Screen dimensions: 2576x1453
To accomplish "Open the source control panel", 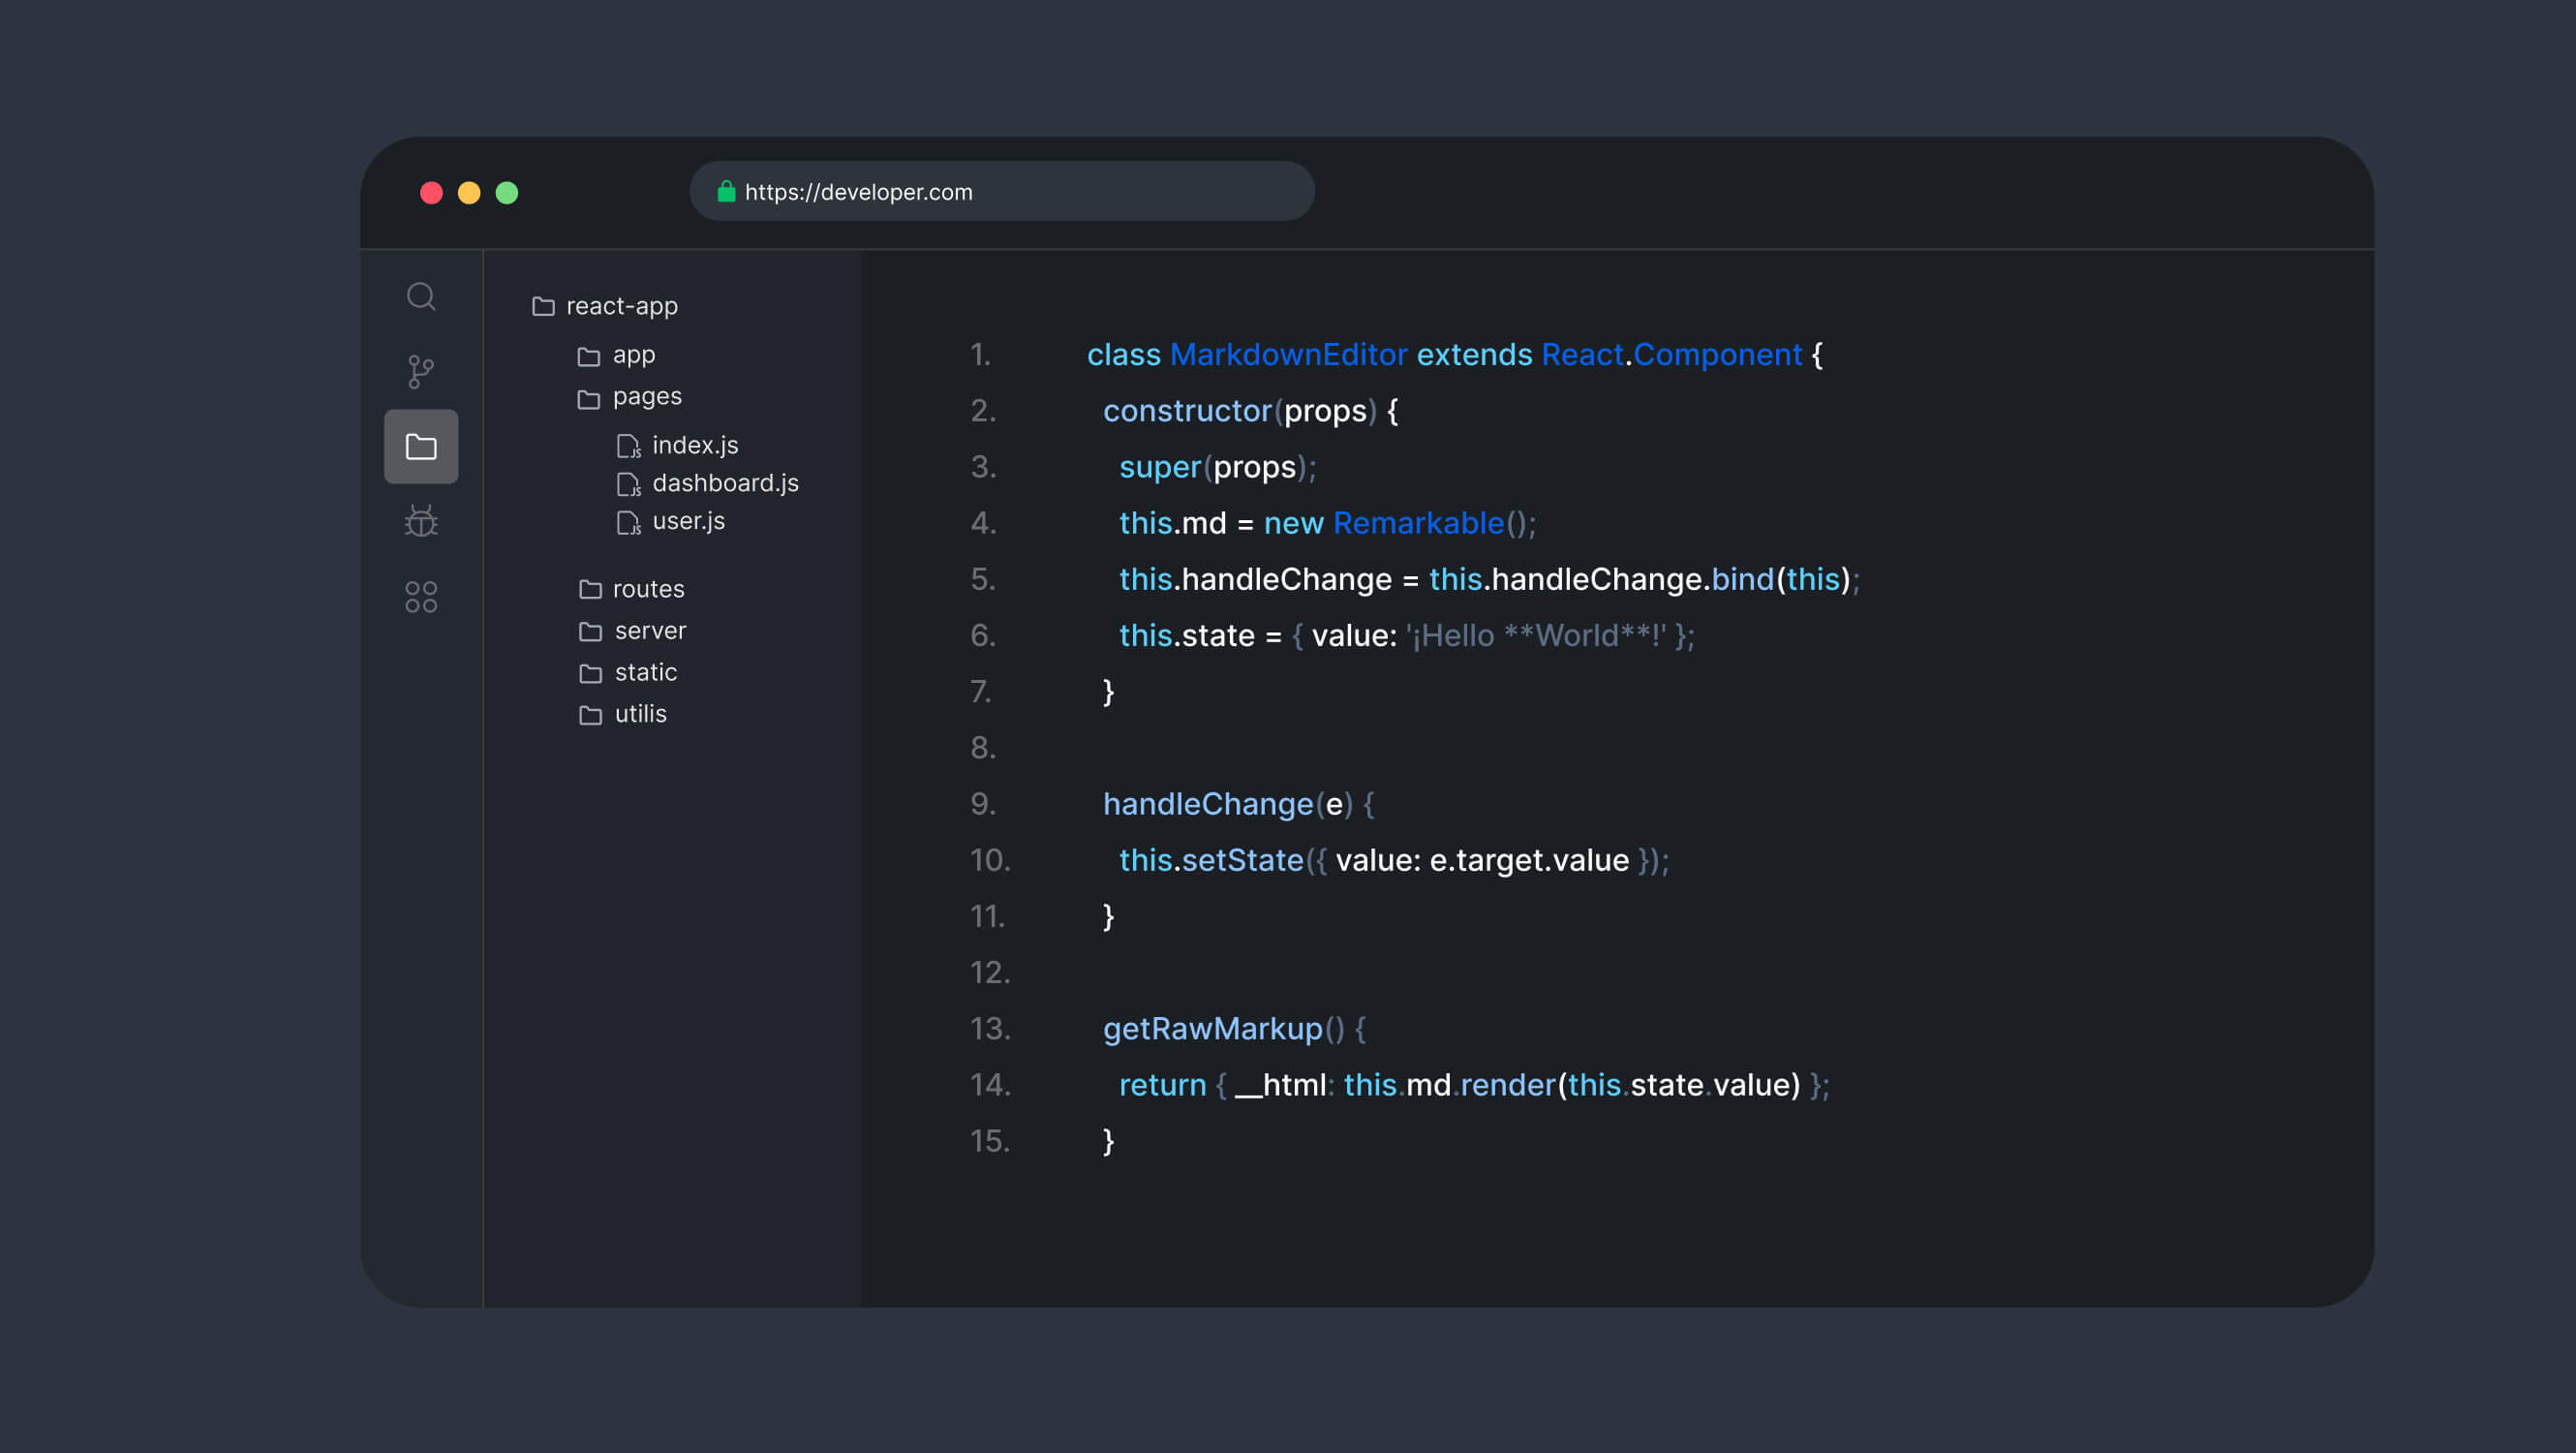I will tap(421, 371).
